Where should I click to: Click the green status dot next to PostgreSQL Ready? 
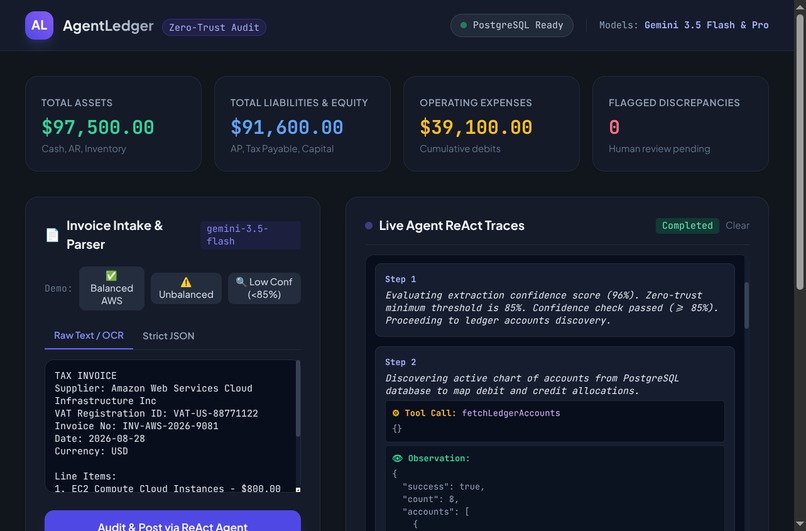[x=464, y=25]
